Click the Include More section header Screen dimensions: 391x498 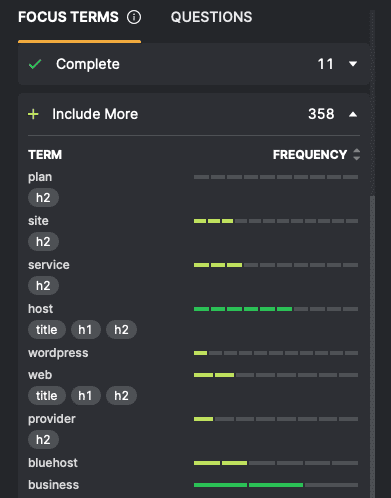point(194,114)
